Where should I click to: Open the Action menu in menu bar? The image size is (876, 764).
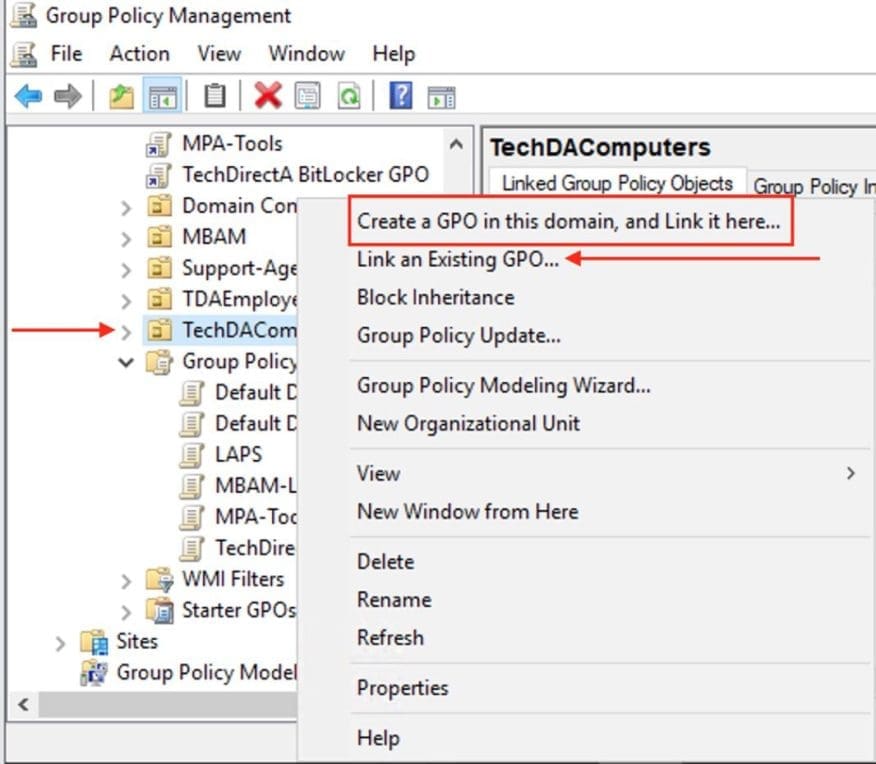coord(139,53)
